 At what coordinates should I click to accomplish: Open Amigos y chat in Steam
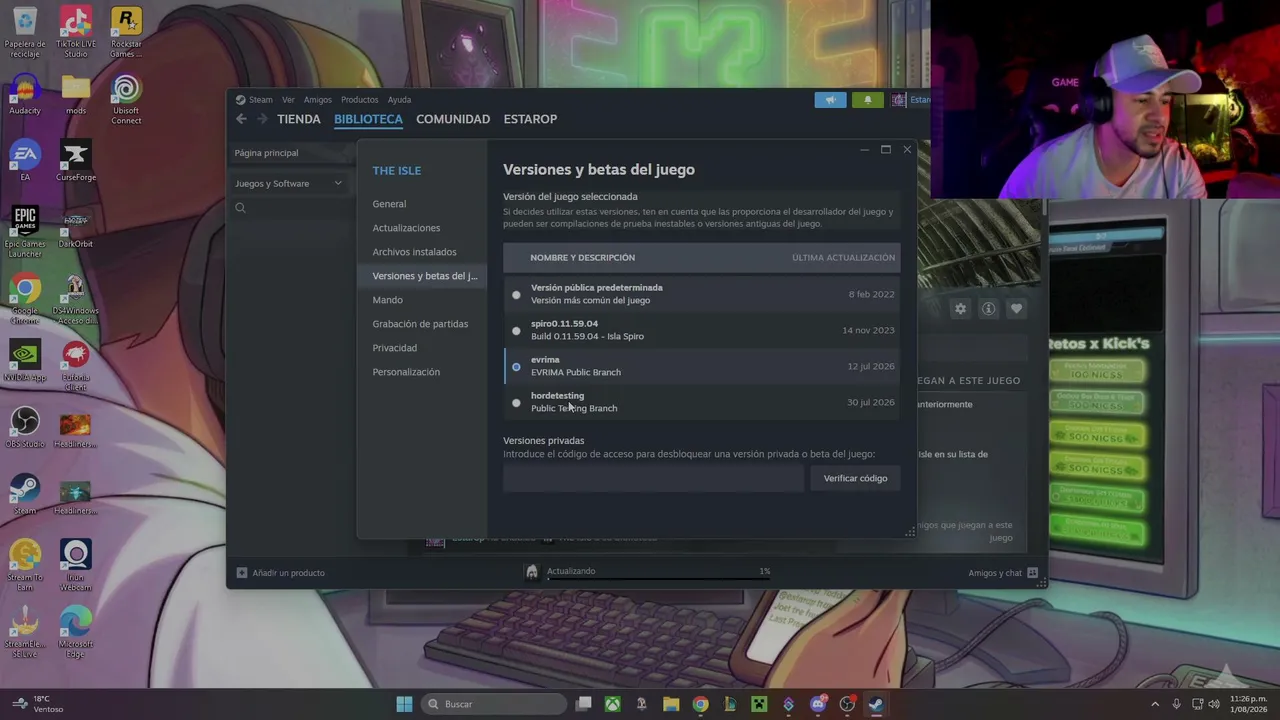pyautogui.click(x=1003, y=573)
